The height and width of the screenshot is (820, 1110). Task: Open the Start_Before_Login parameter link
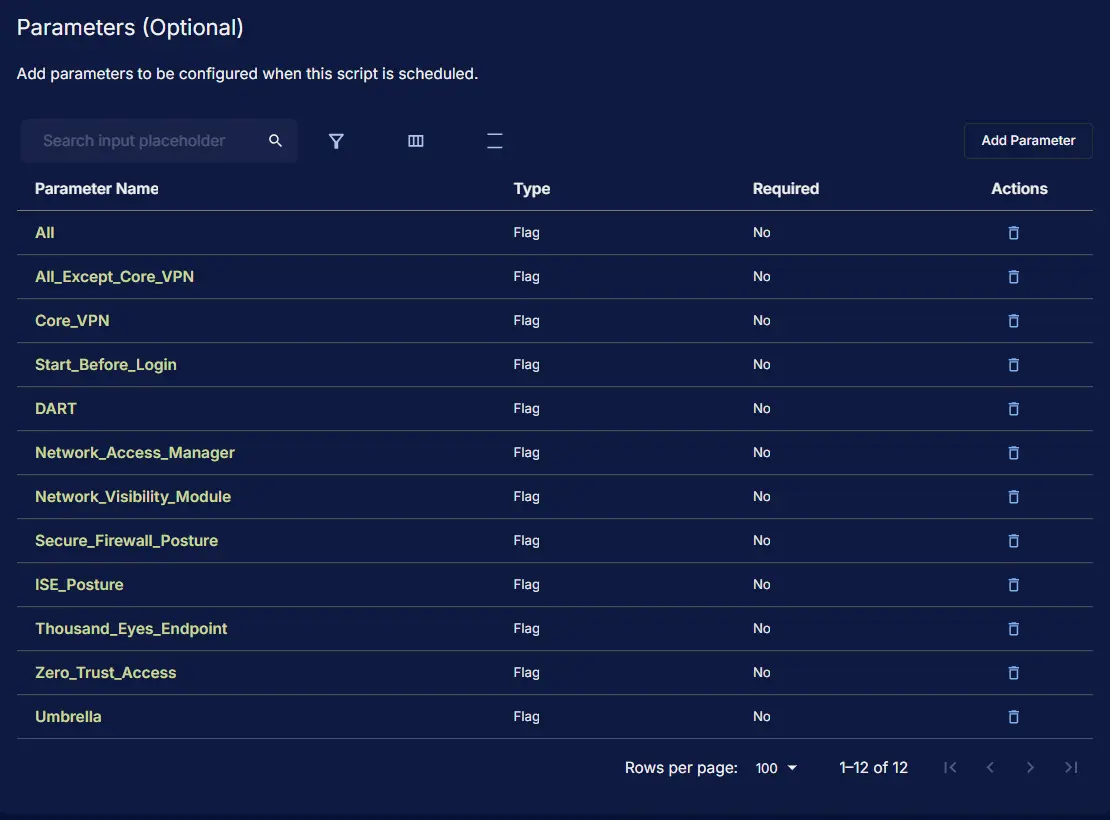tap(106, 365)
